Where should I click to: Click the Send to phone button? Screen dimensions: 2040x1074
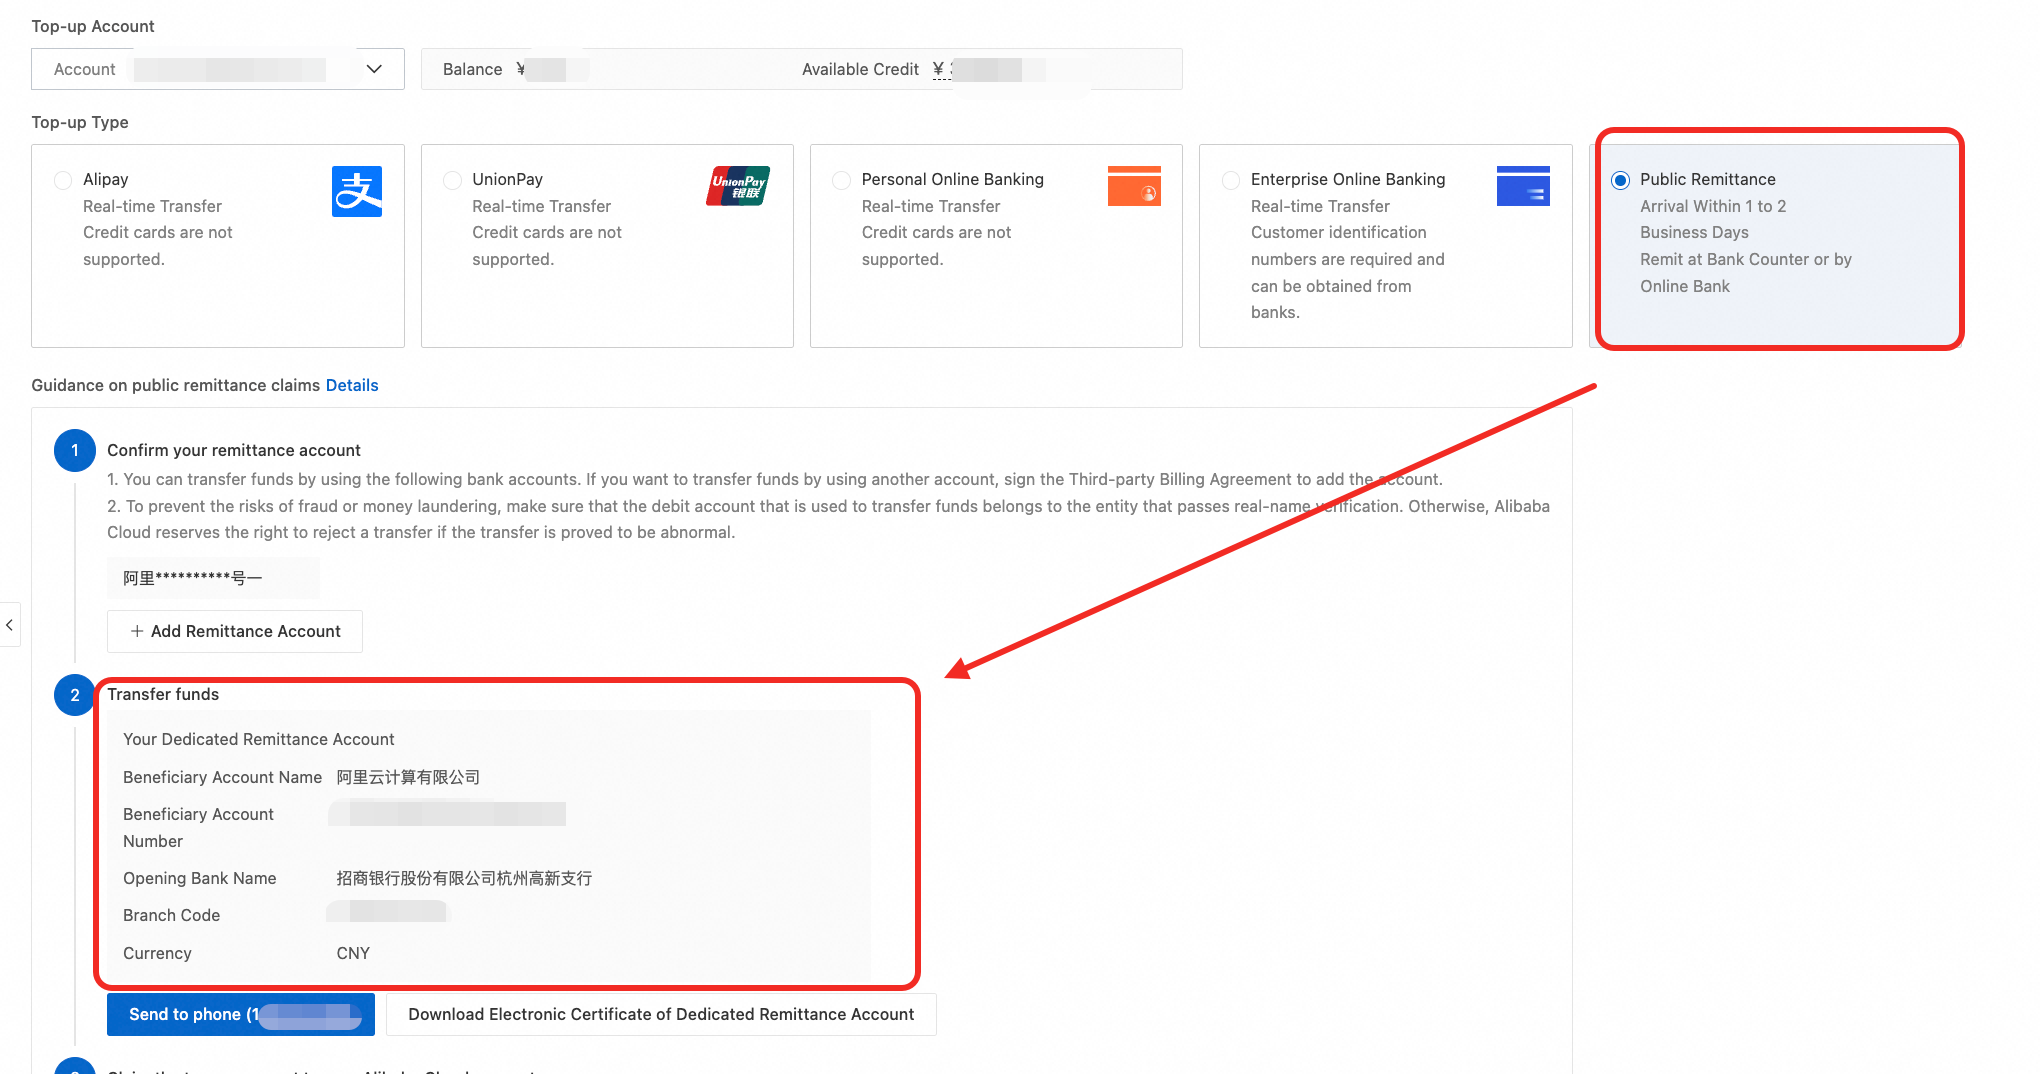(x=241, y=1014)
